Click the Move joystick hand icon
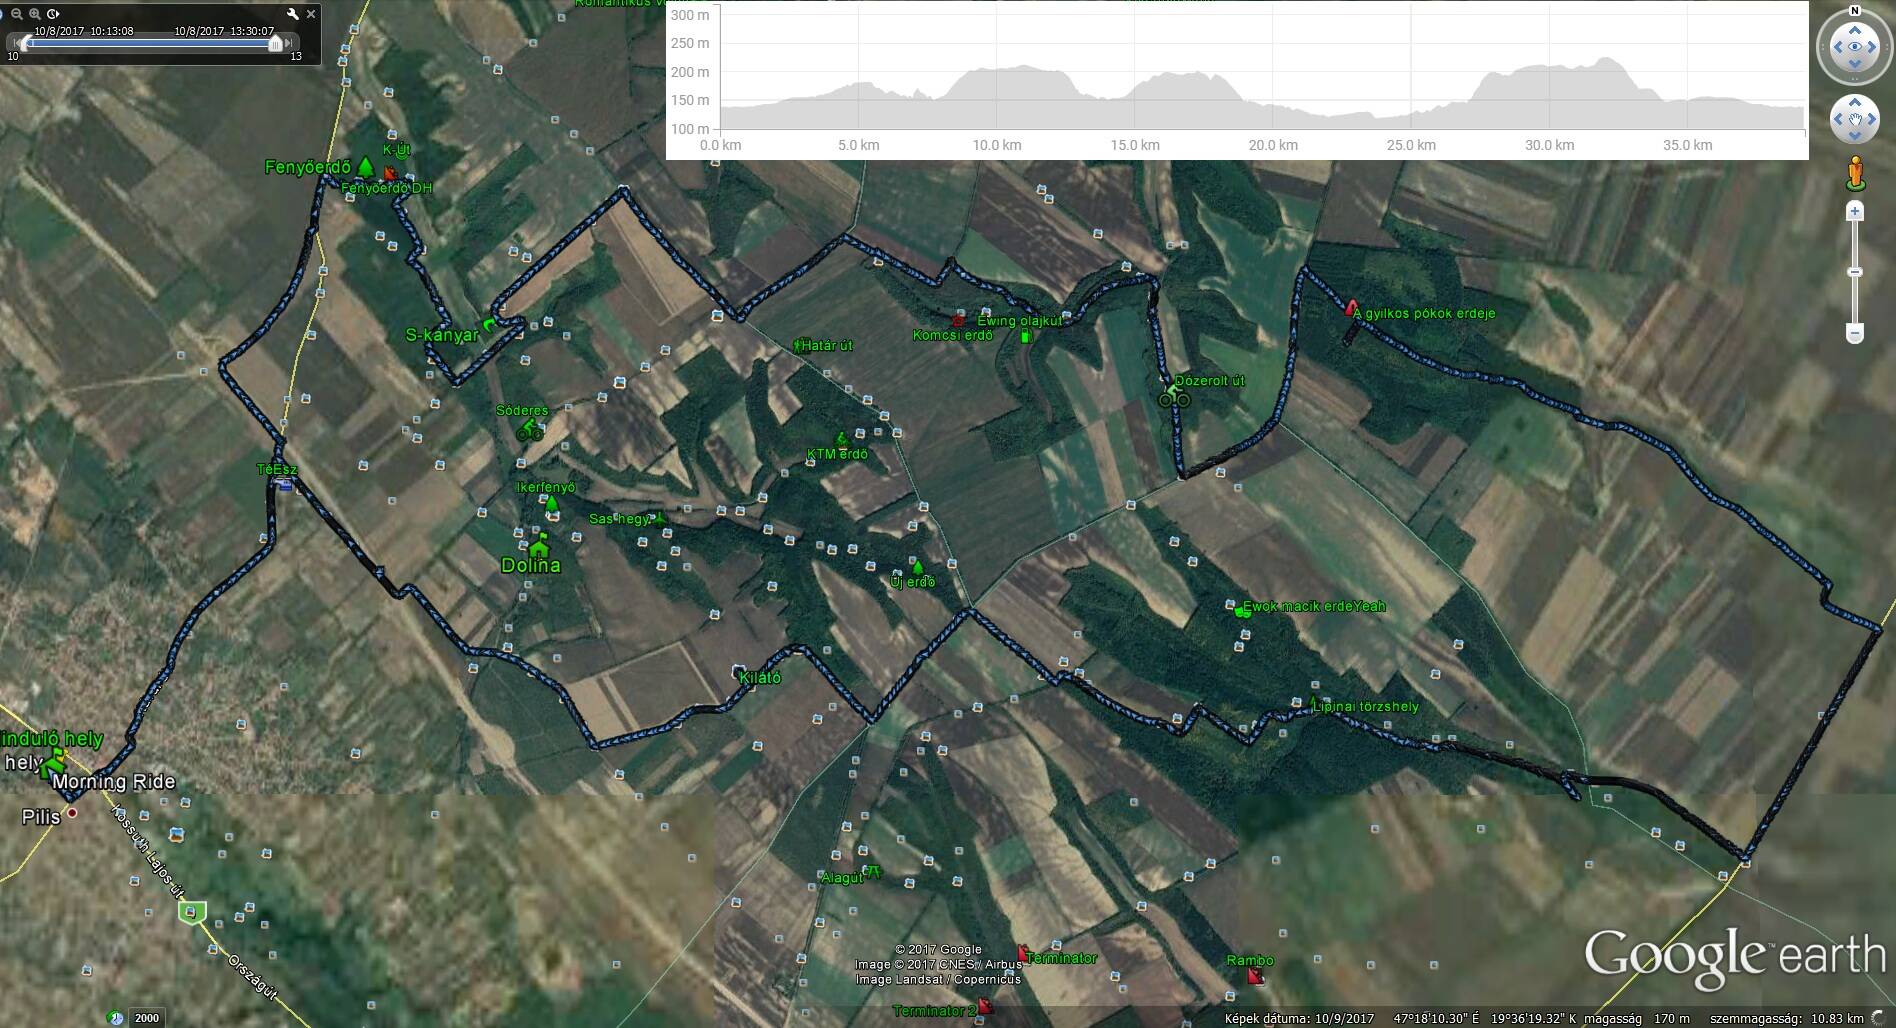 click(x=1854, y=120)
